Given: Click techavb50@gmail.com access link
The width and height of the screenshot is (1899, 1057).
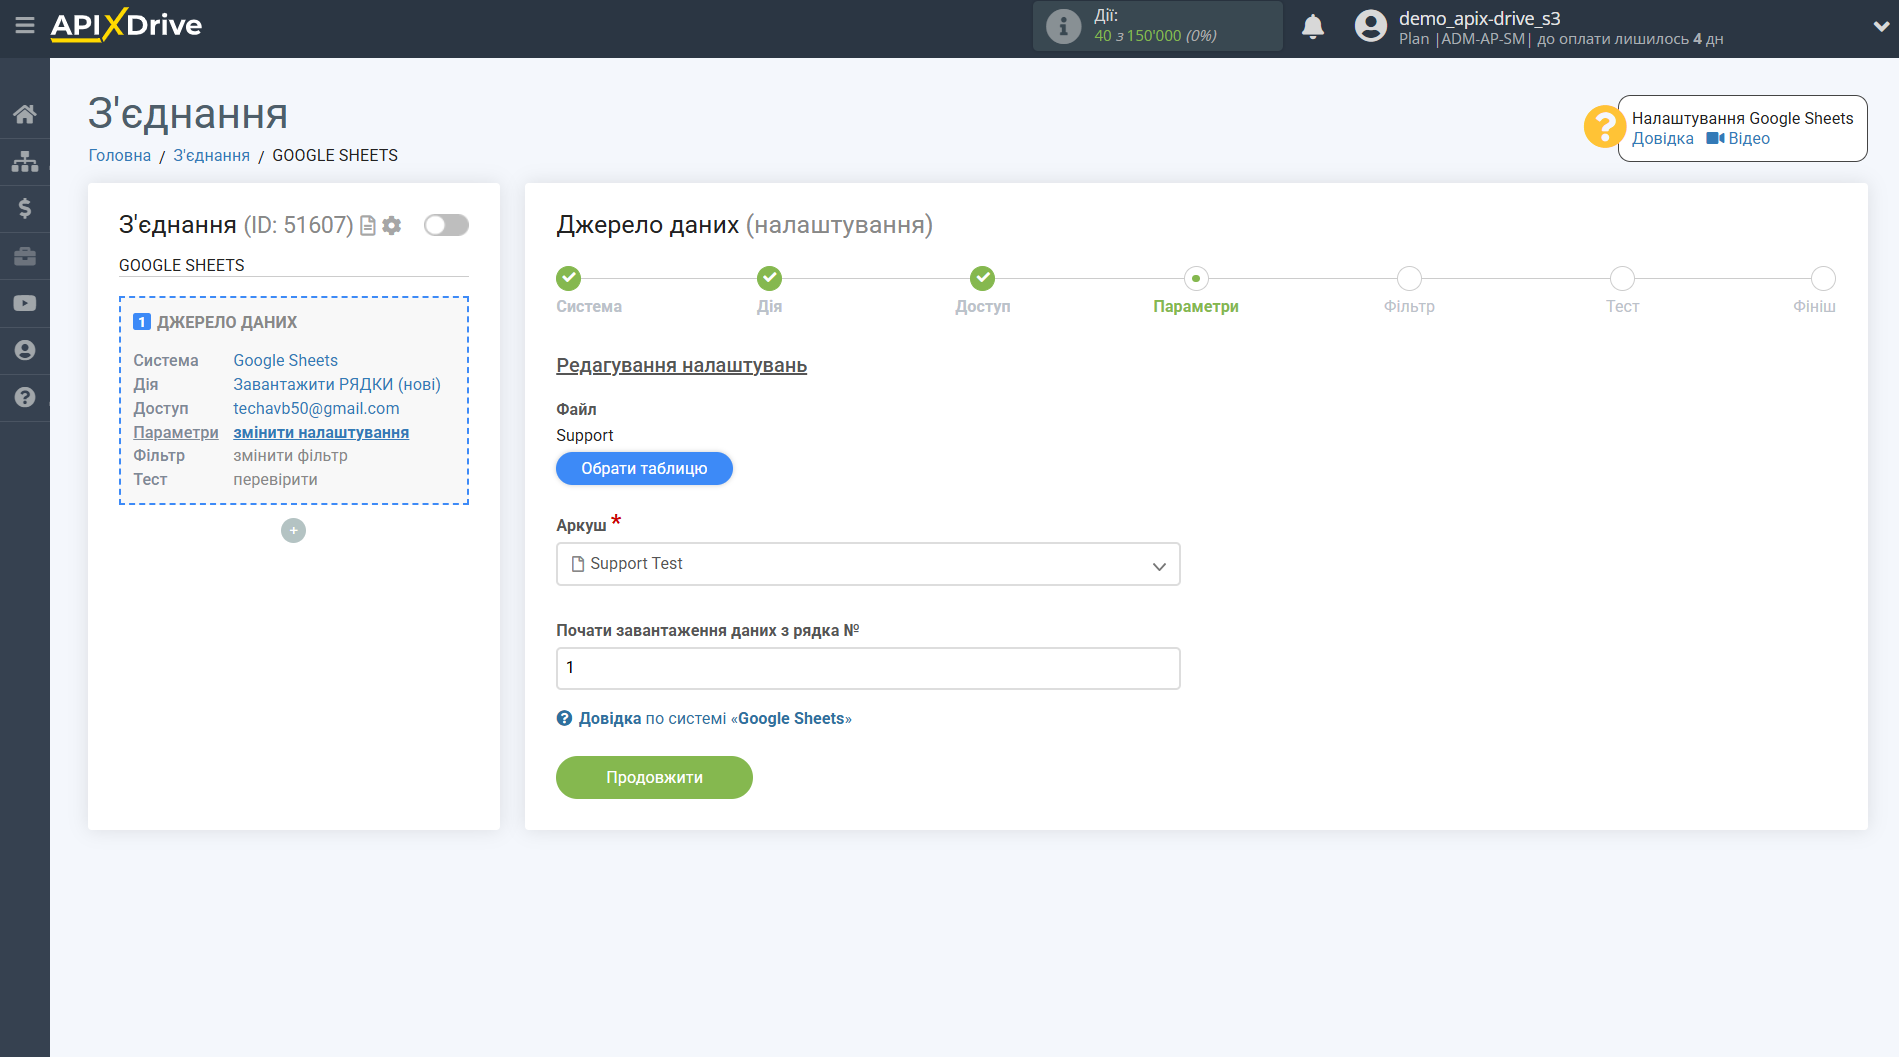Looking at the screenshot, I should 316,408.
